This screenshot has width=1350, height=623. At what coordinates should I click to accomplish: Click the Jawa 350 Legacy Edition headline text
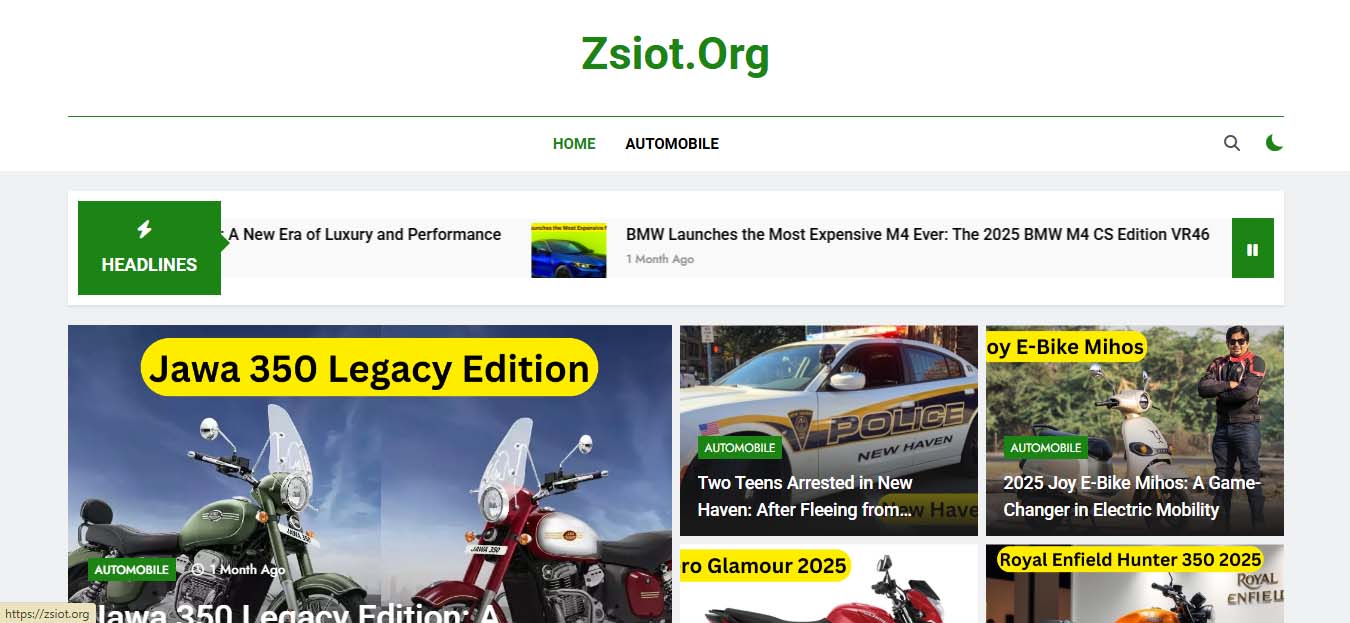(x=297, y=613)
